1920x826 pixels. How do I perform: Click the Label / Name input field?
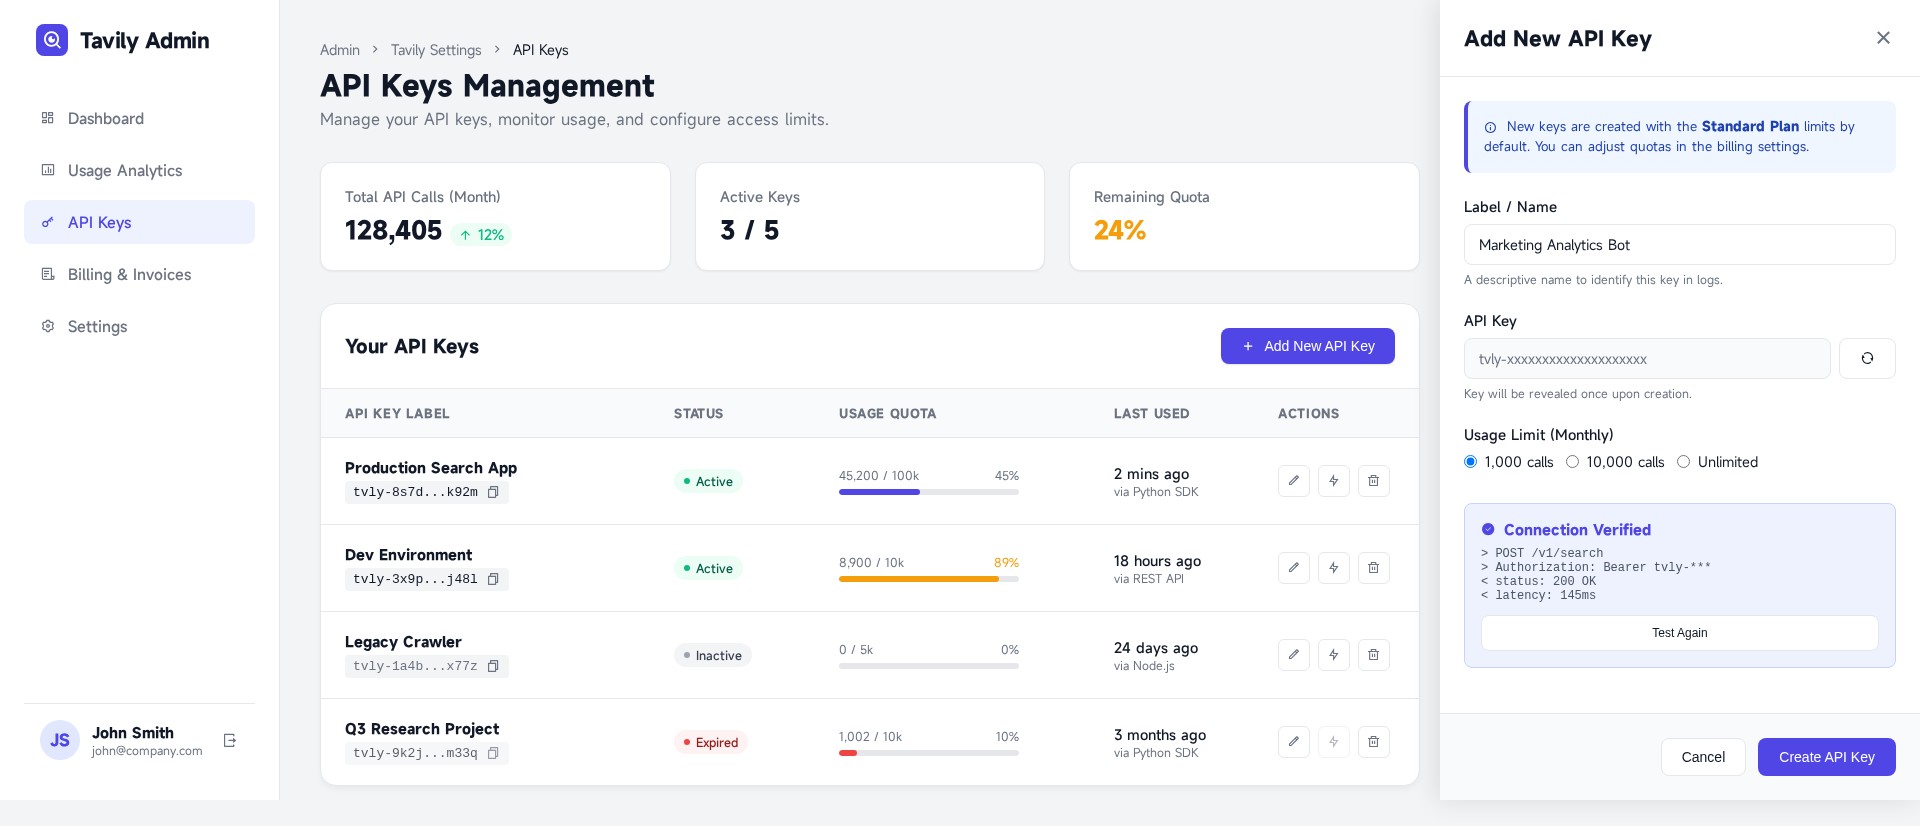pos(1679,245)
